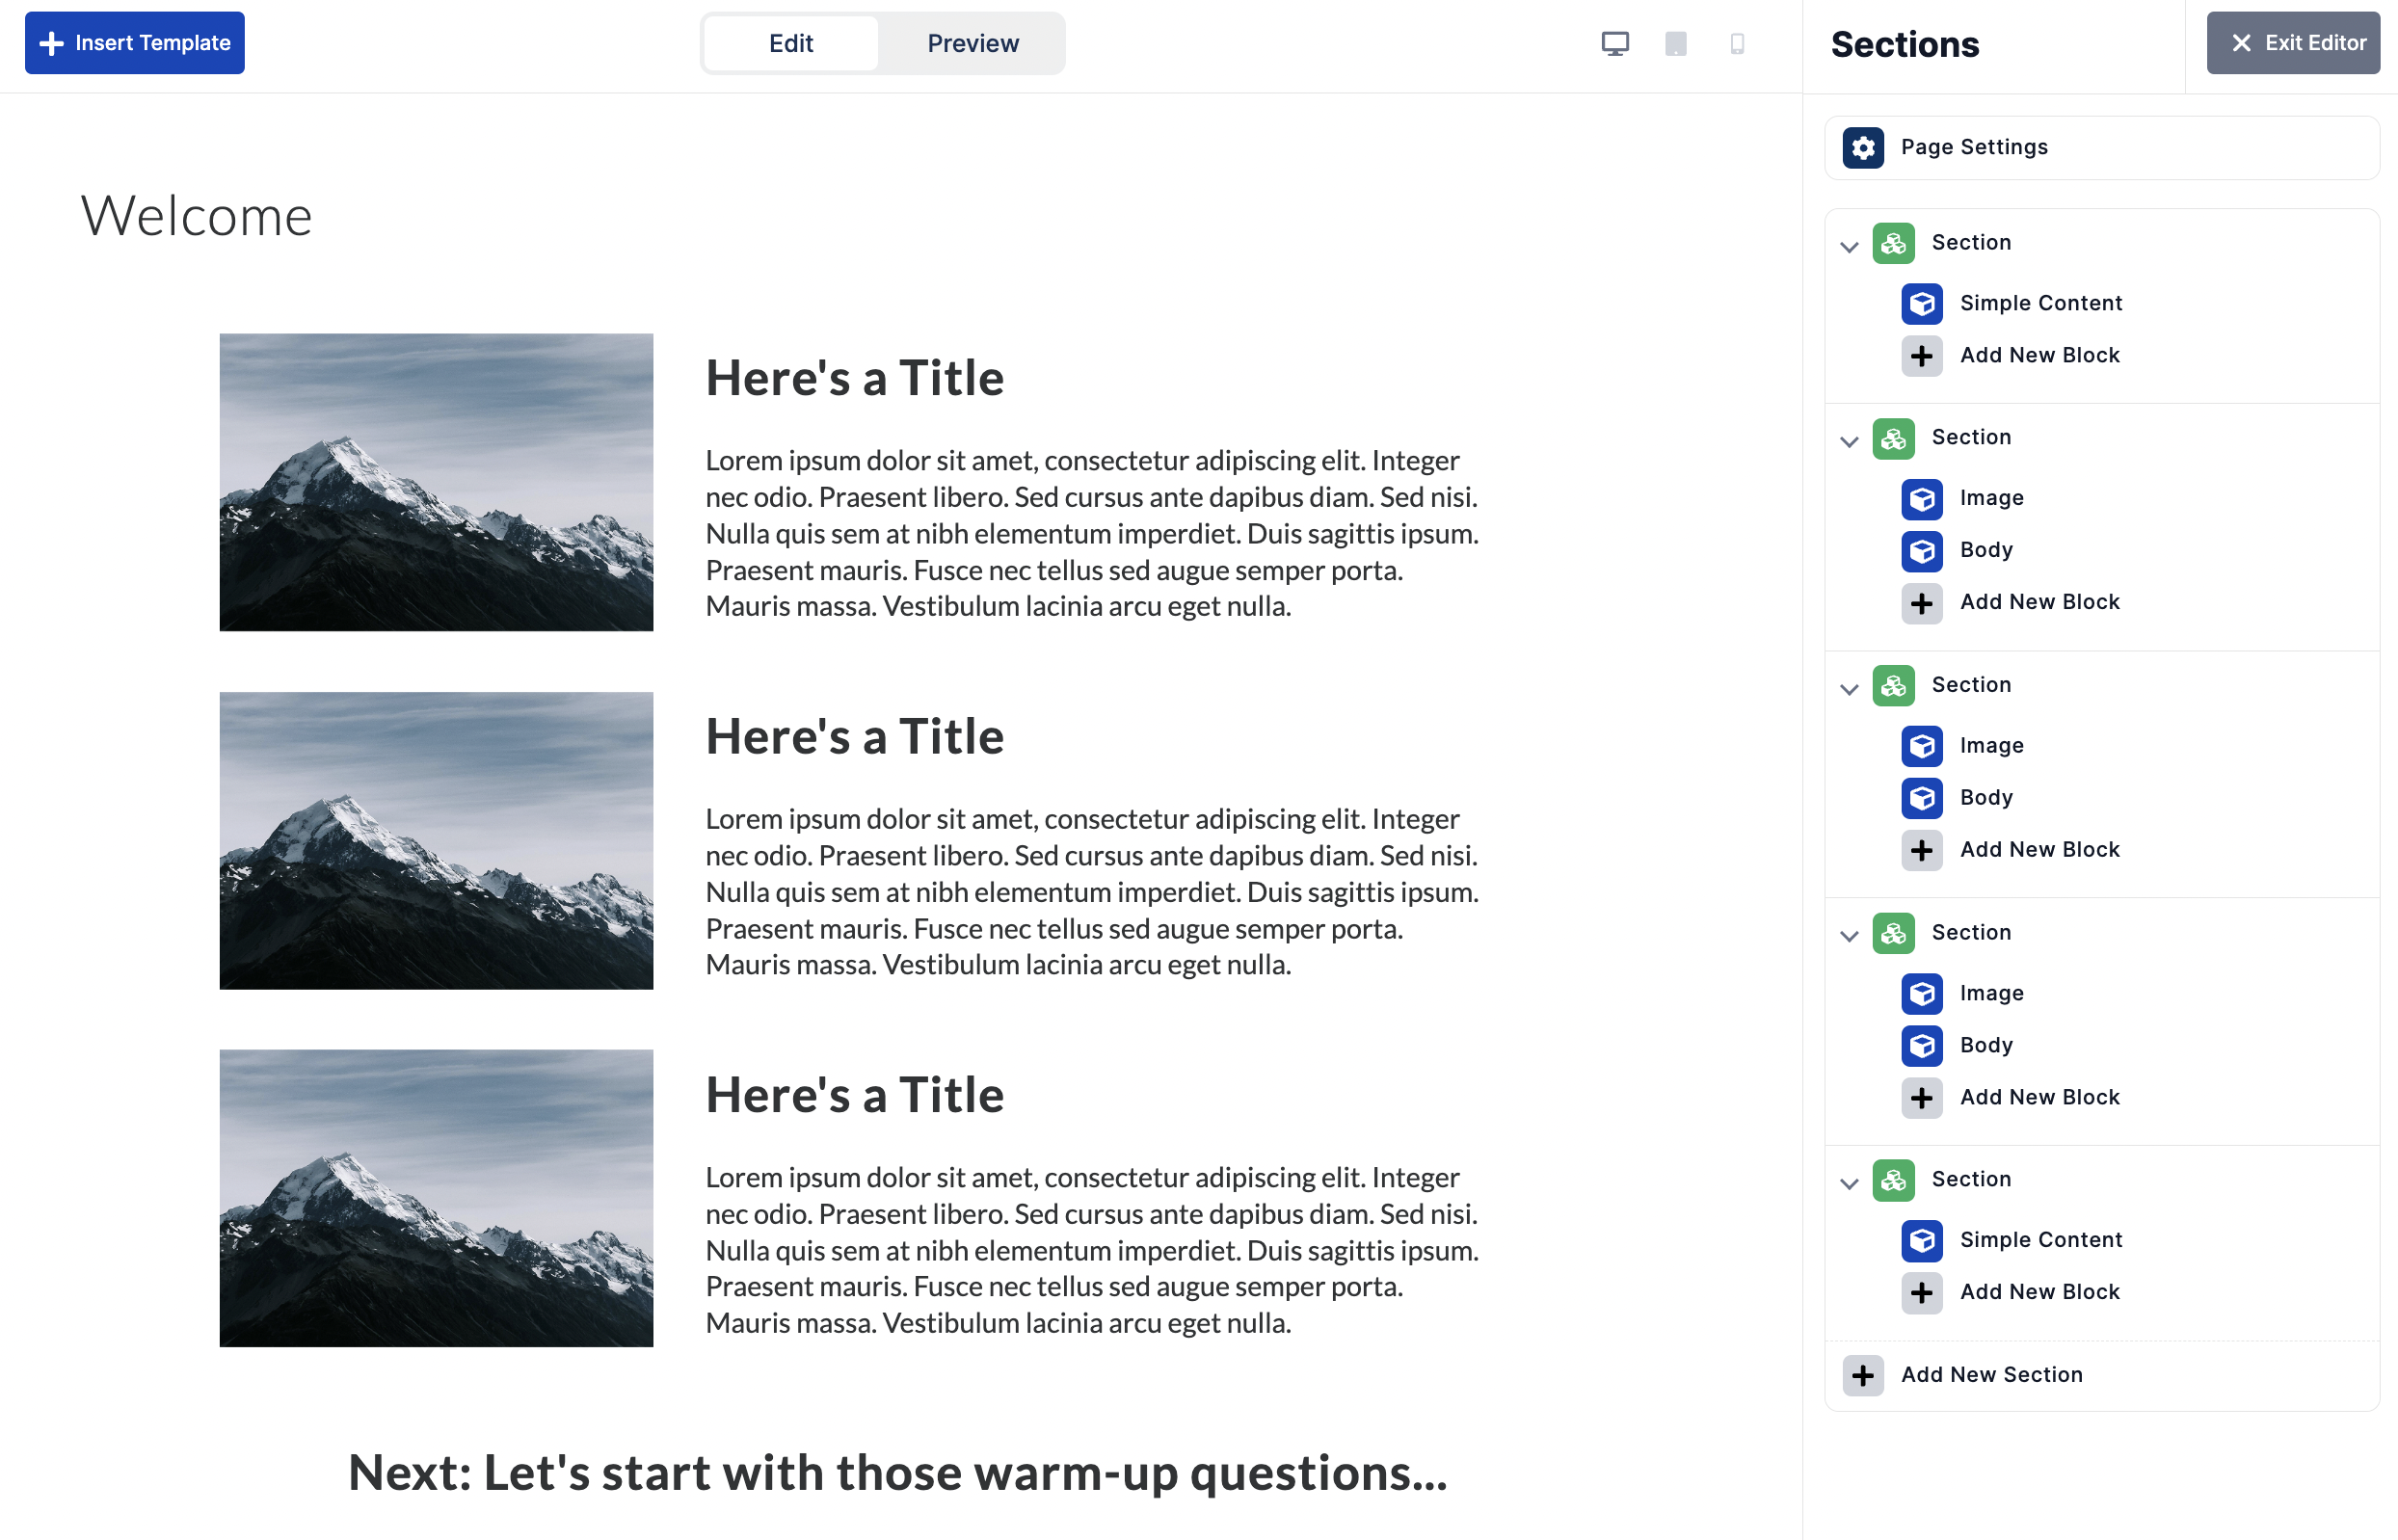Switch to Preview mode
The width and height of the screenshot is (2398, 1540).
coord(972,43)
